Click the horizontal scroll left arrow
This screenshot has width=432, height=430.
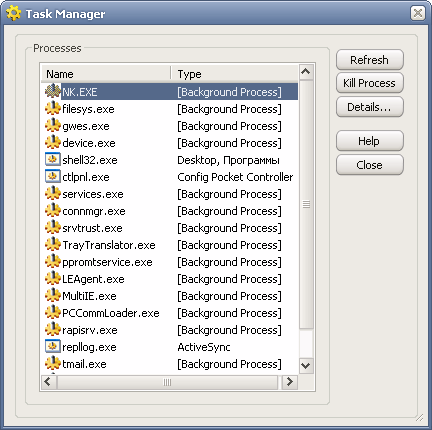click(x=47, y=382)
